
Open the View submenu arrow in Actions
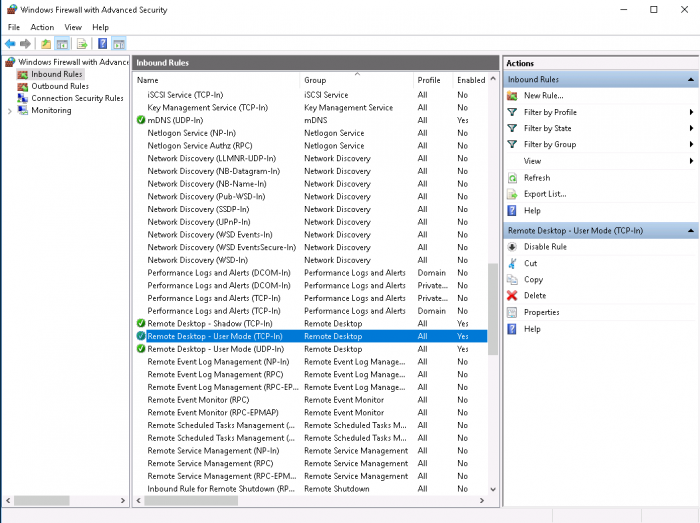pyautogui.click(x=691, y=161)
